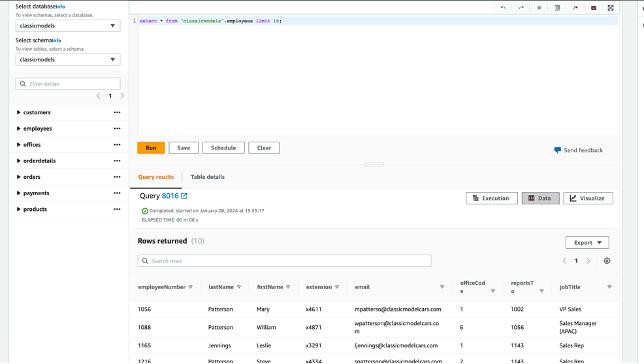The width and height of the screenshot is (644, 364).
Task: Open the external link icon beside Query 8016
Action: [184, 196]
